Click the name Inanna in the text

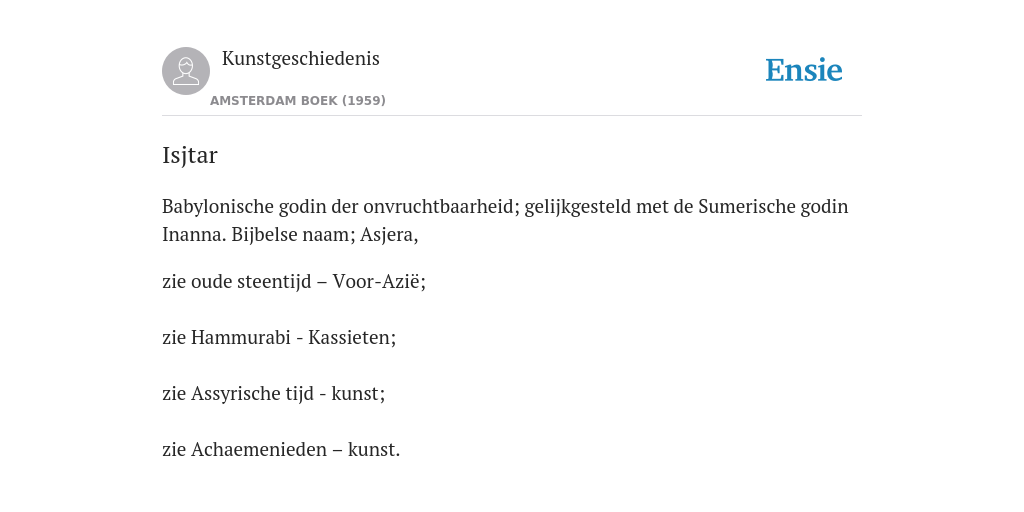(194, 234)
